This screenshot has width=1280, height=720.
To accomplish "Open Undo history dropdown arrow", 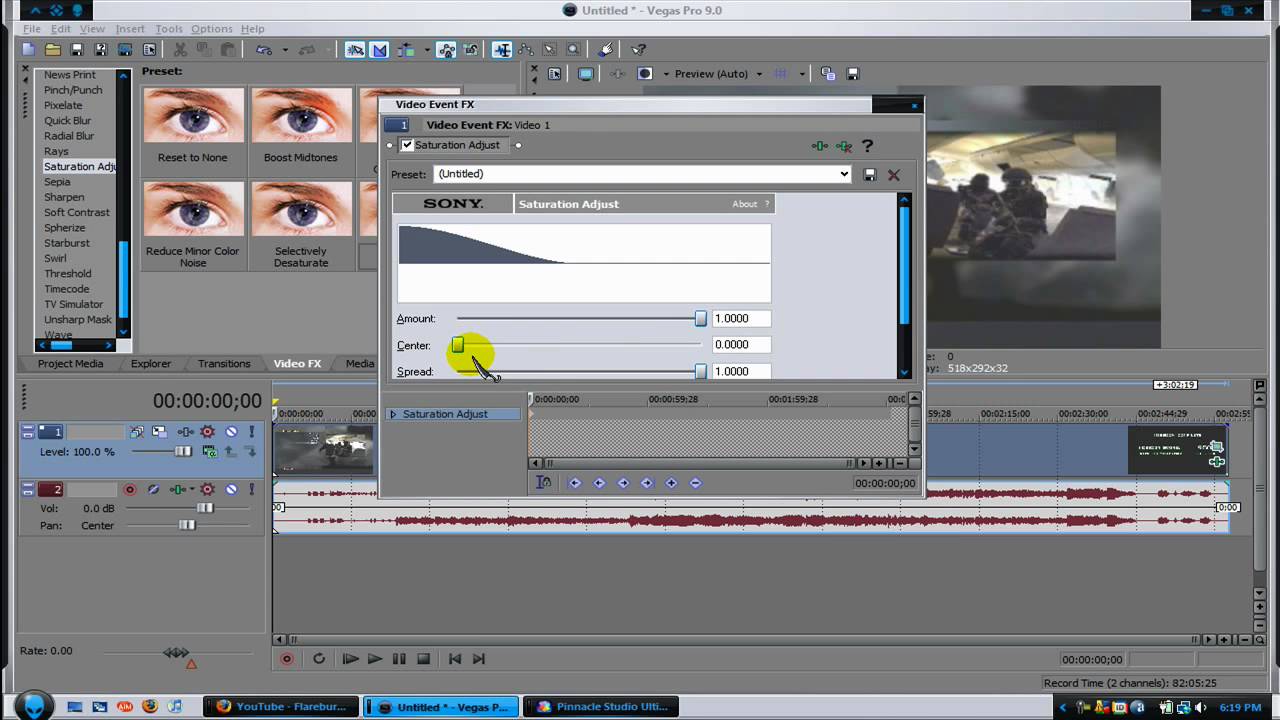I will point(285,49).
